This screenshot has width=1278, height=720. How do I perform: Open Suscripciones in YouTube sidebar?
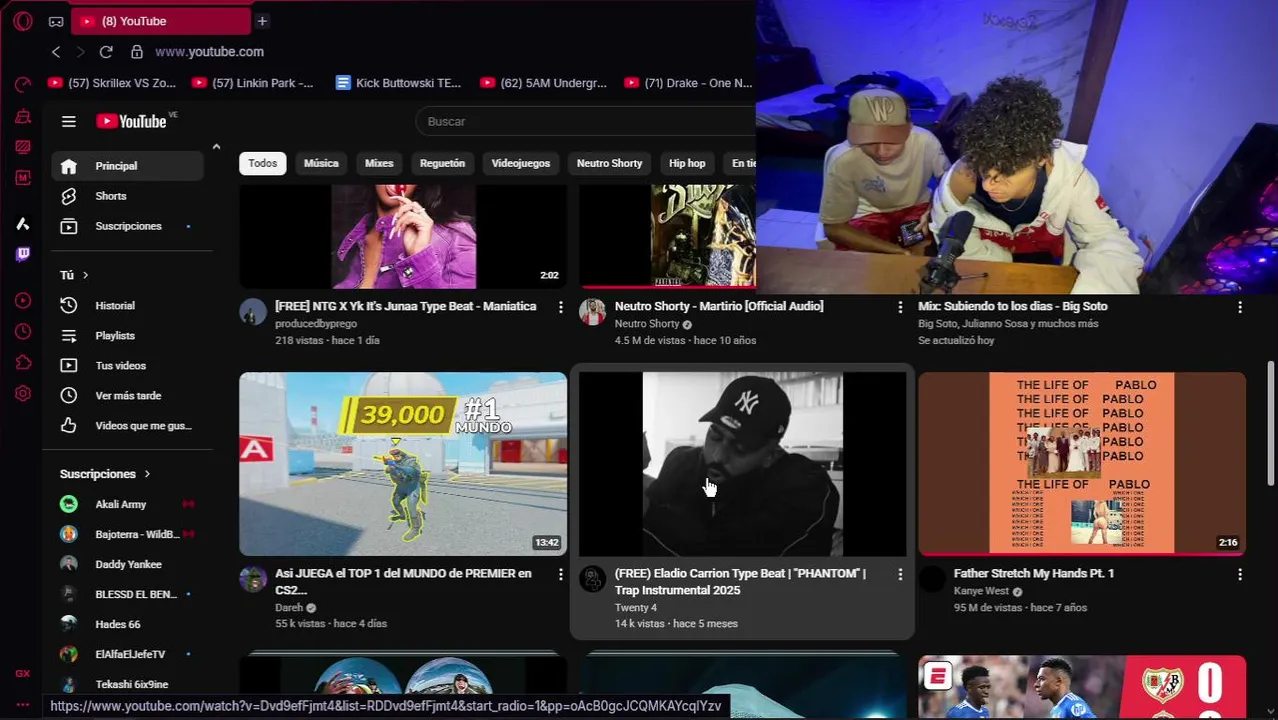[x=127, y=226]
